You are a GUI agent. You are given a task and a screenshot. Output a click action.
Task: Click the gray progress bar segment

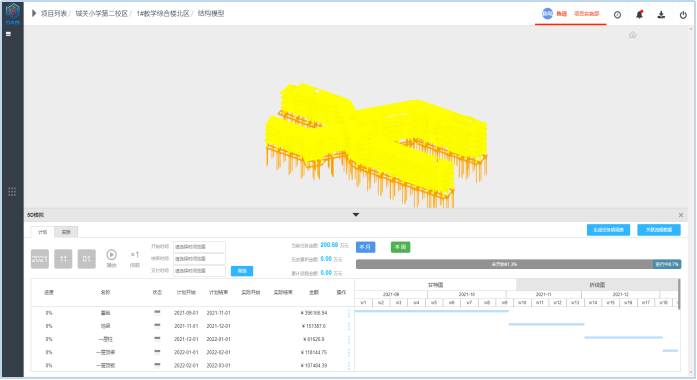[504, 264]
